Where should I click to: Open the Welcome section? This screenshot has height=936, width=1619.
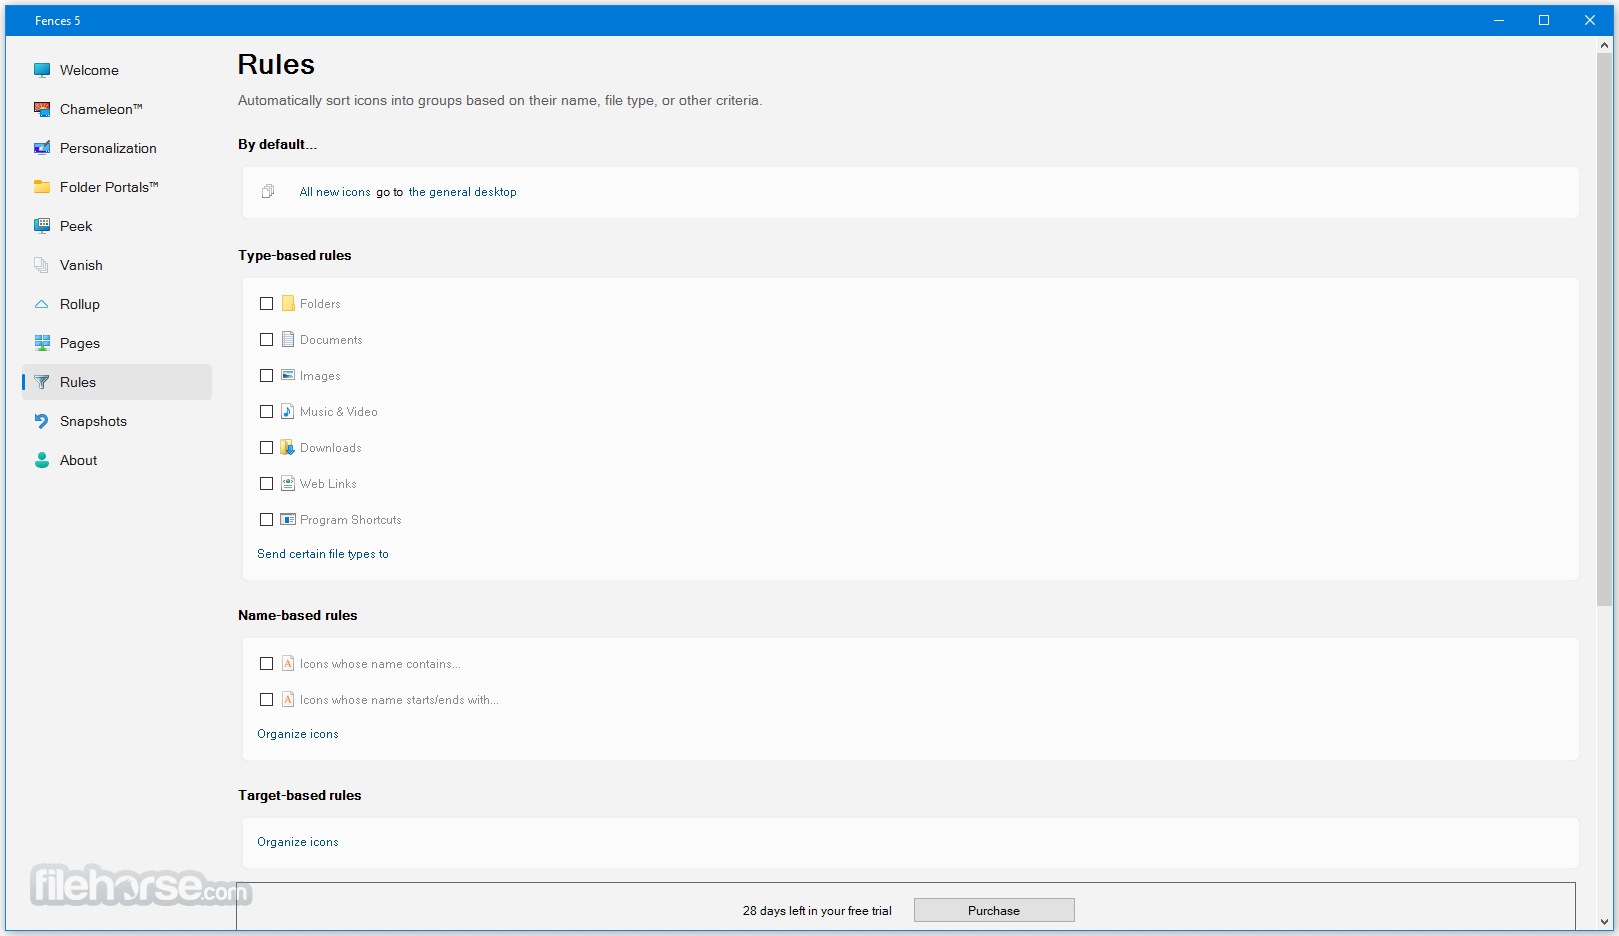click(117, 70)
